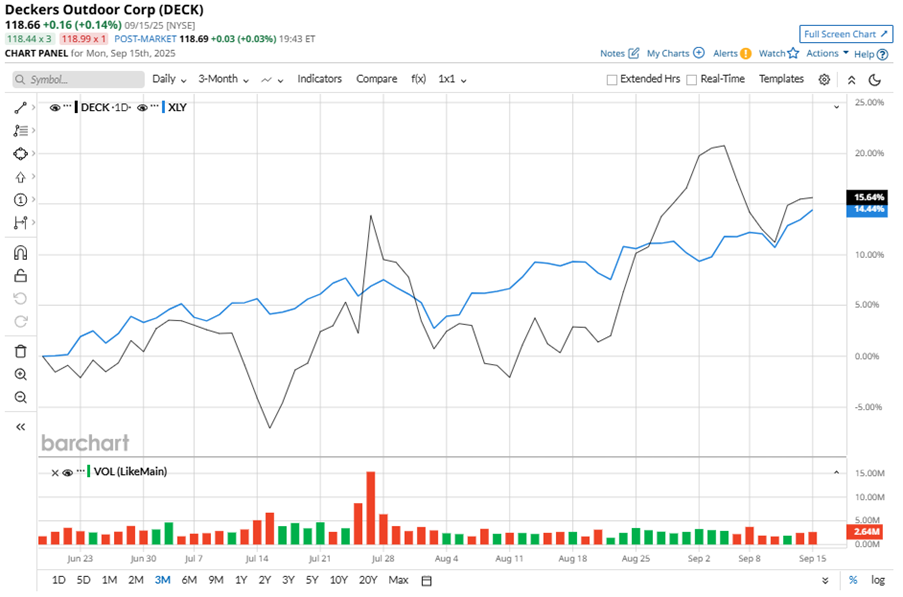This screenshot has height=597, width=903.
Task: Open the chart type line dropdown
Action: (x=272, y=80)
